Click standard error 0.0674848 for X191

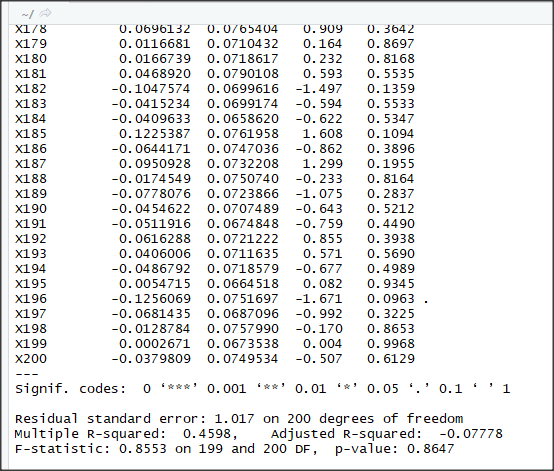(243, 224)
